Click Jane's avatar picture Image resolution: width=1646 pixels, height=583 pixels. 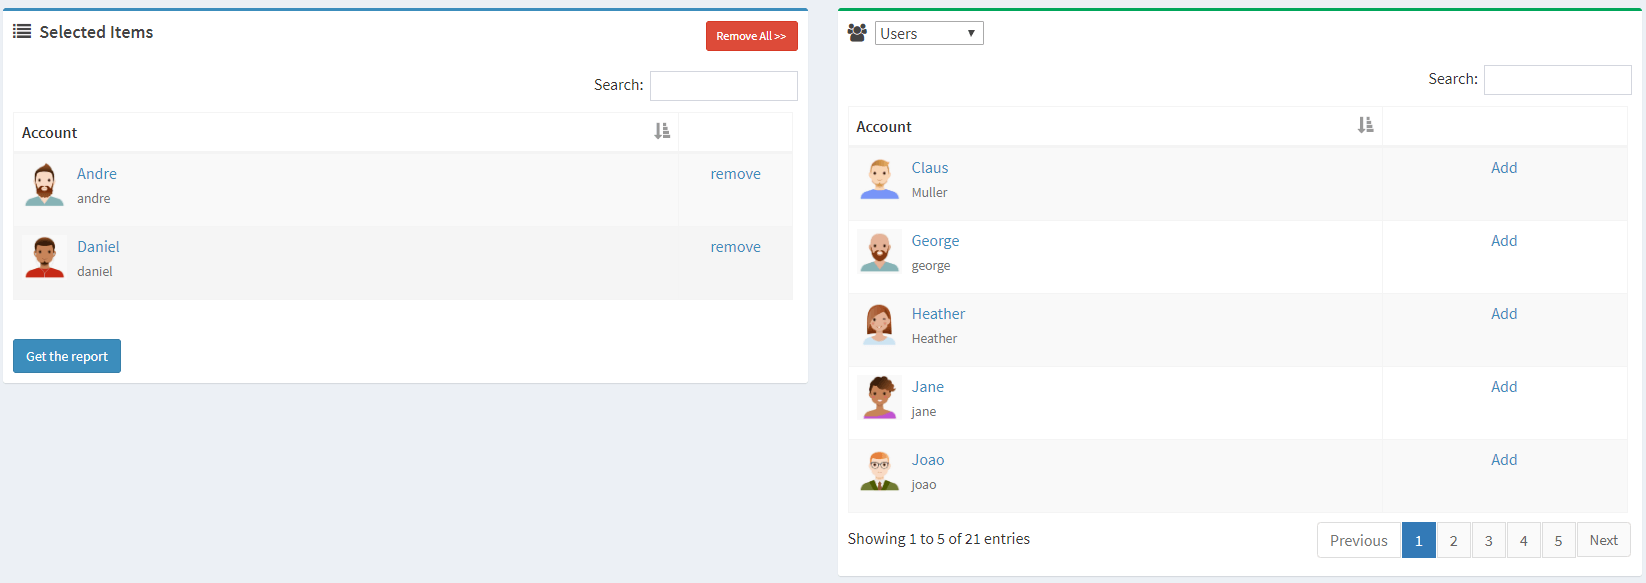coord(879,398)
